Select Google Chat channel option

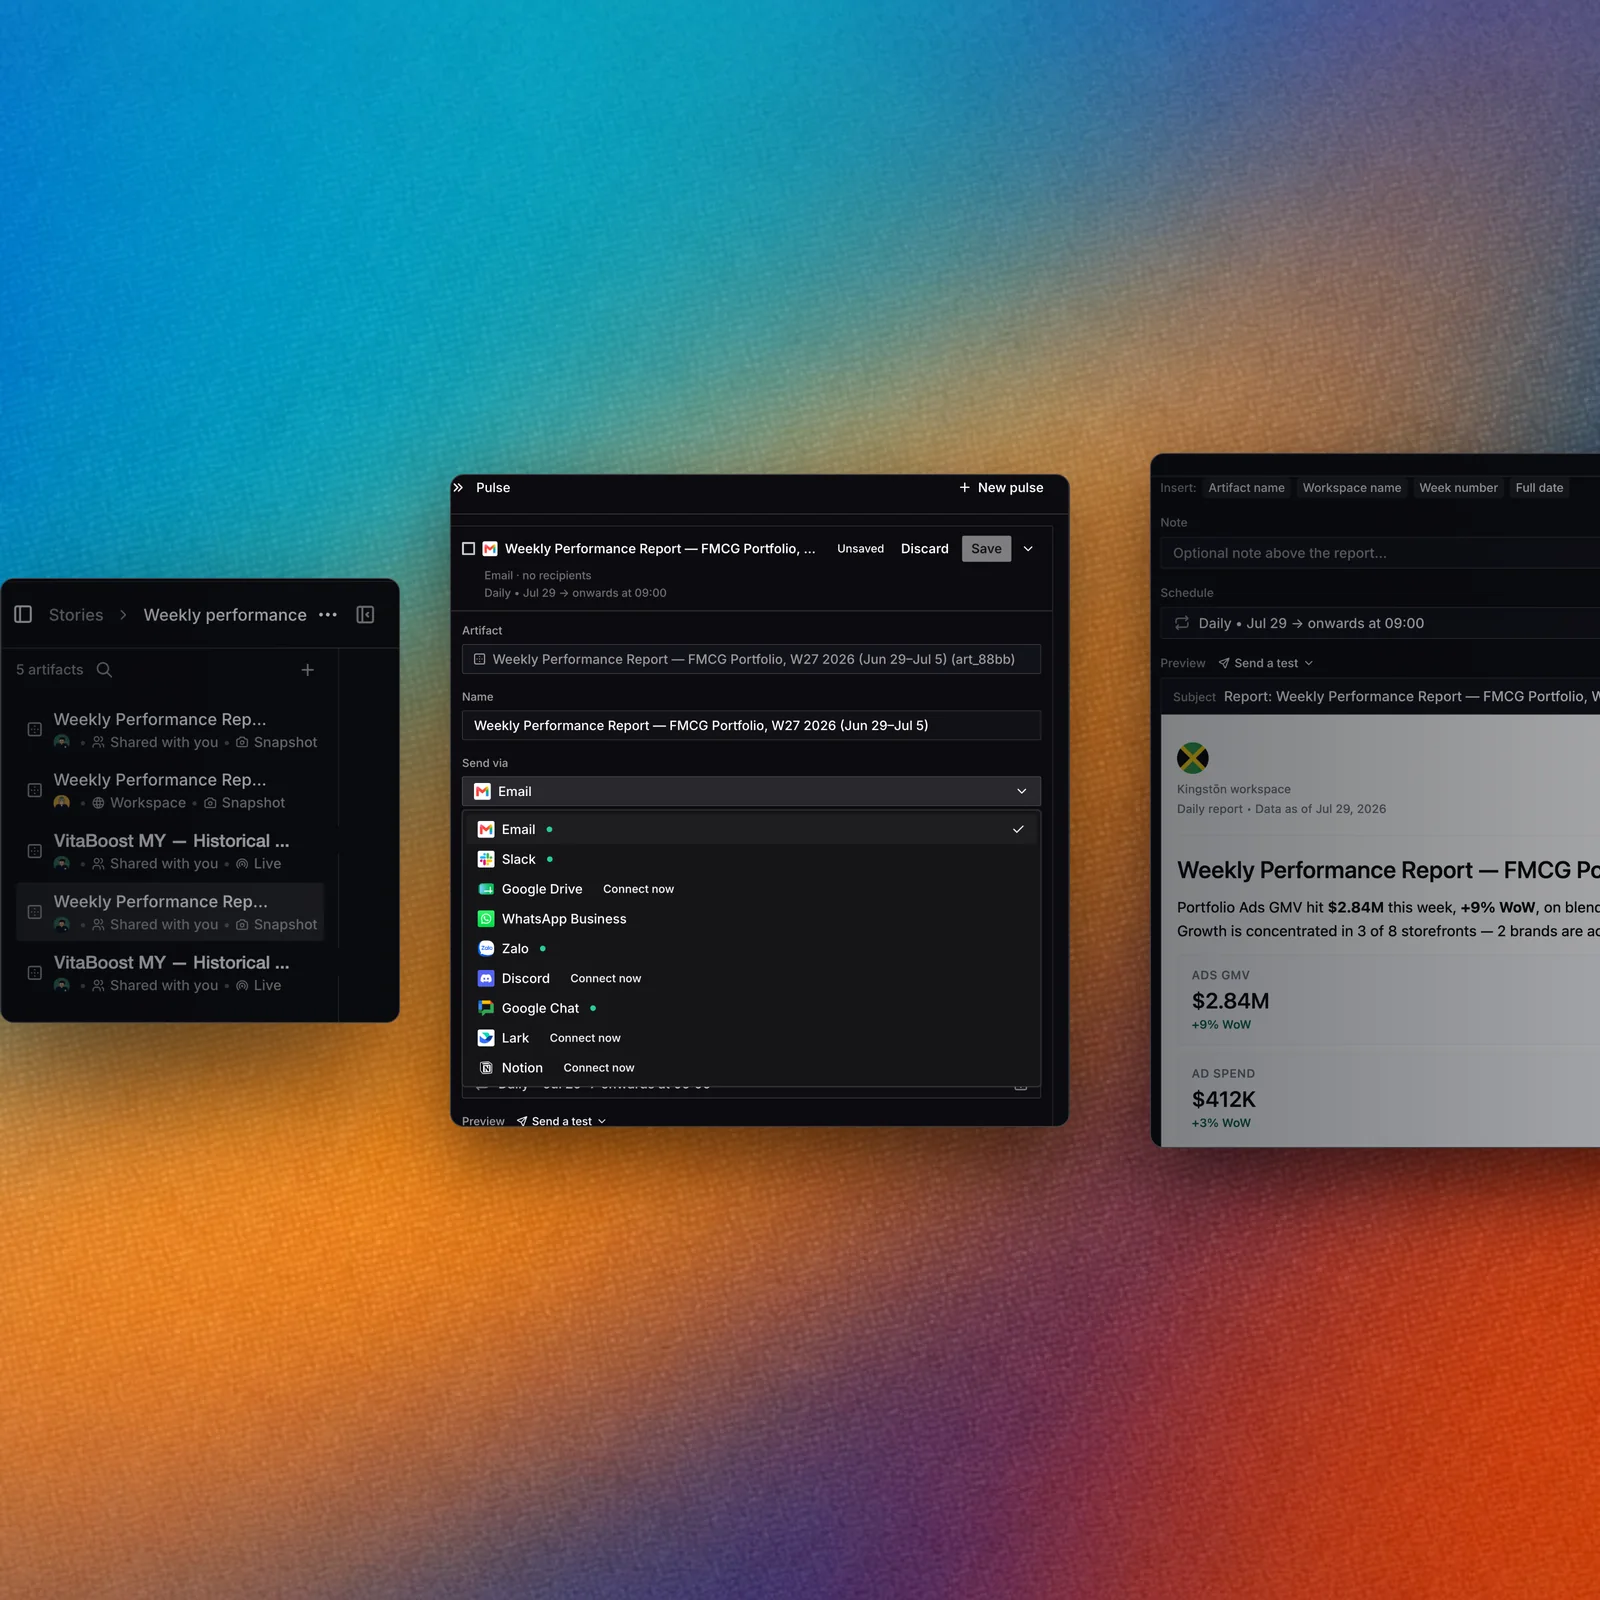[x=751, y=1008]
